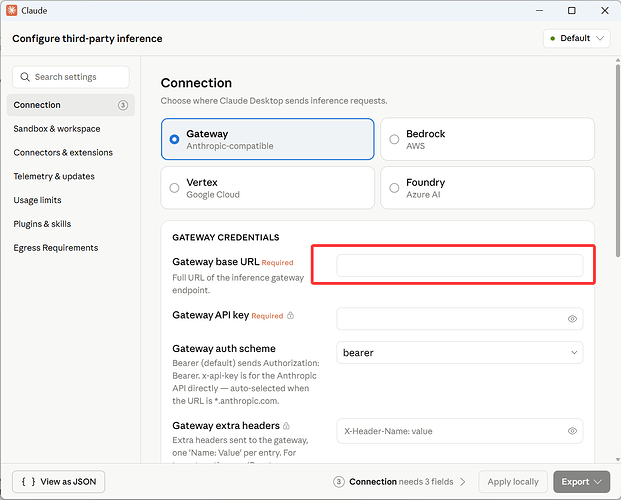This screenshot has width=621, height=500.
Task: Open Sandbox & workspace settings
Action: [57, 129]
